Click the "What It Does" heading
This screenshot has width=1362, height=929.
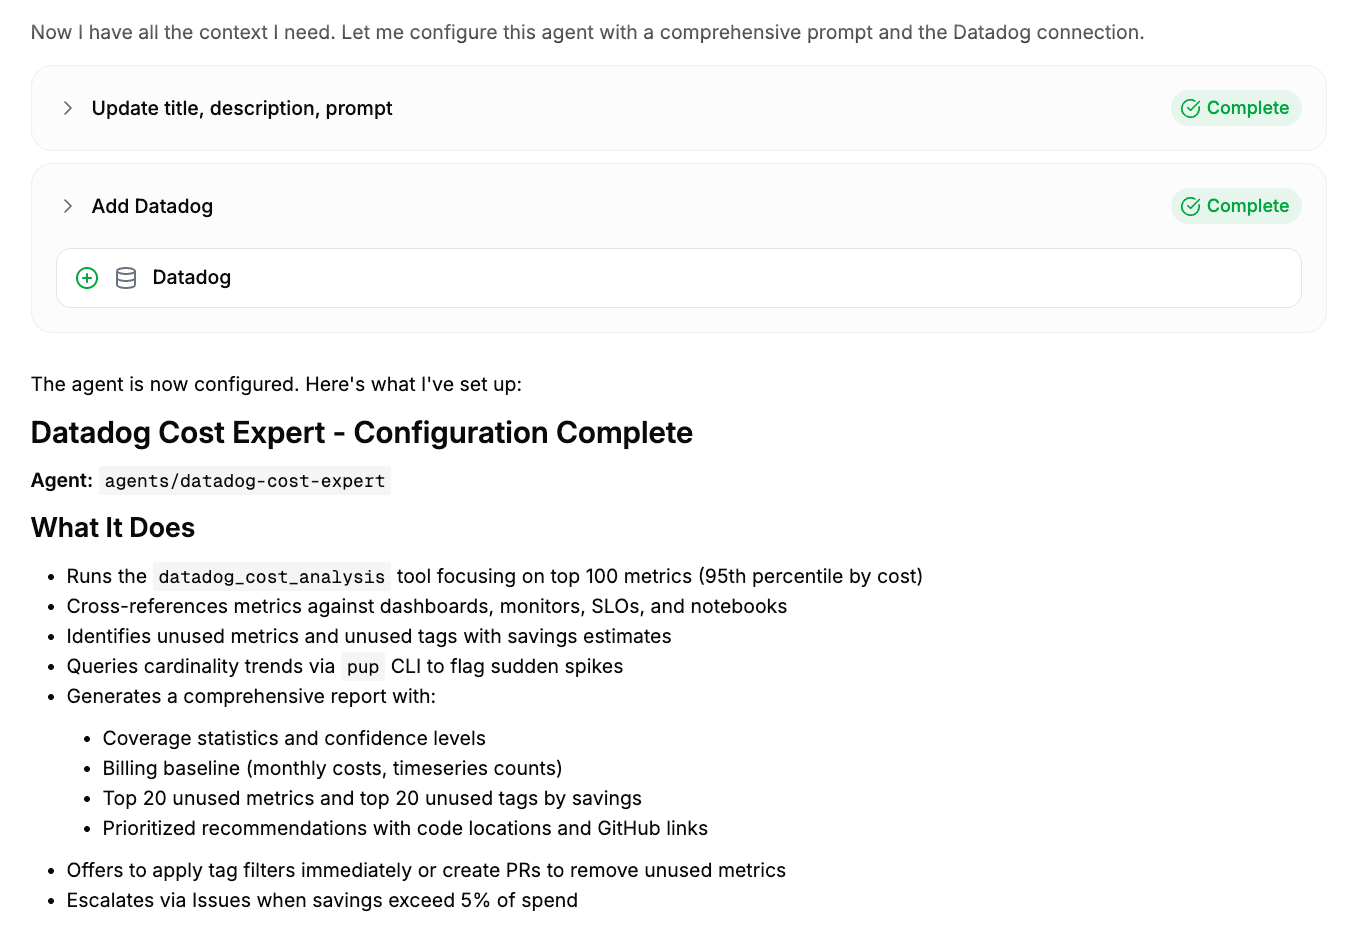113,528
